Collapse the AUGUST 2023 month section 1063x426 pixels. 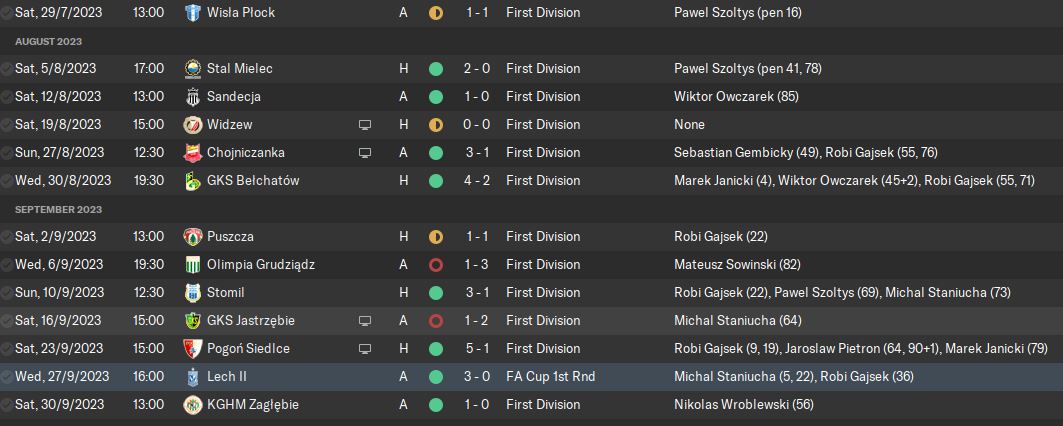tap(48, 42)
